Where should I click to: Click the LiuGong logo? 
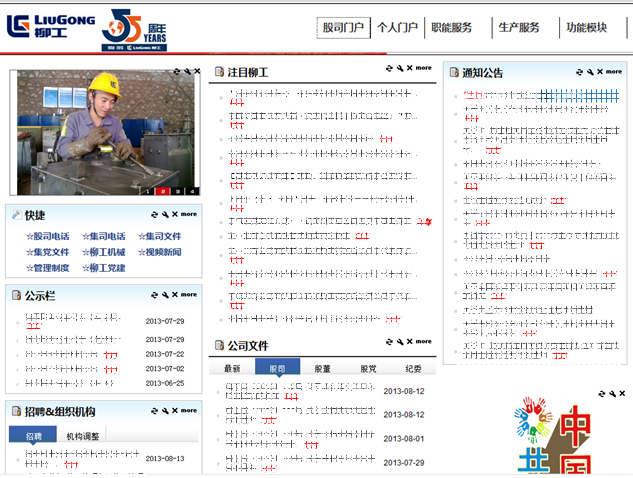[50, 29]
